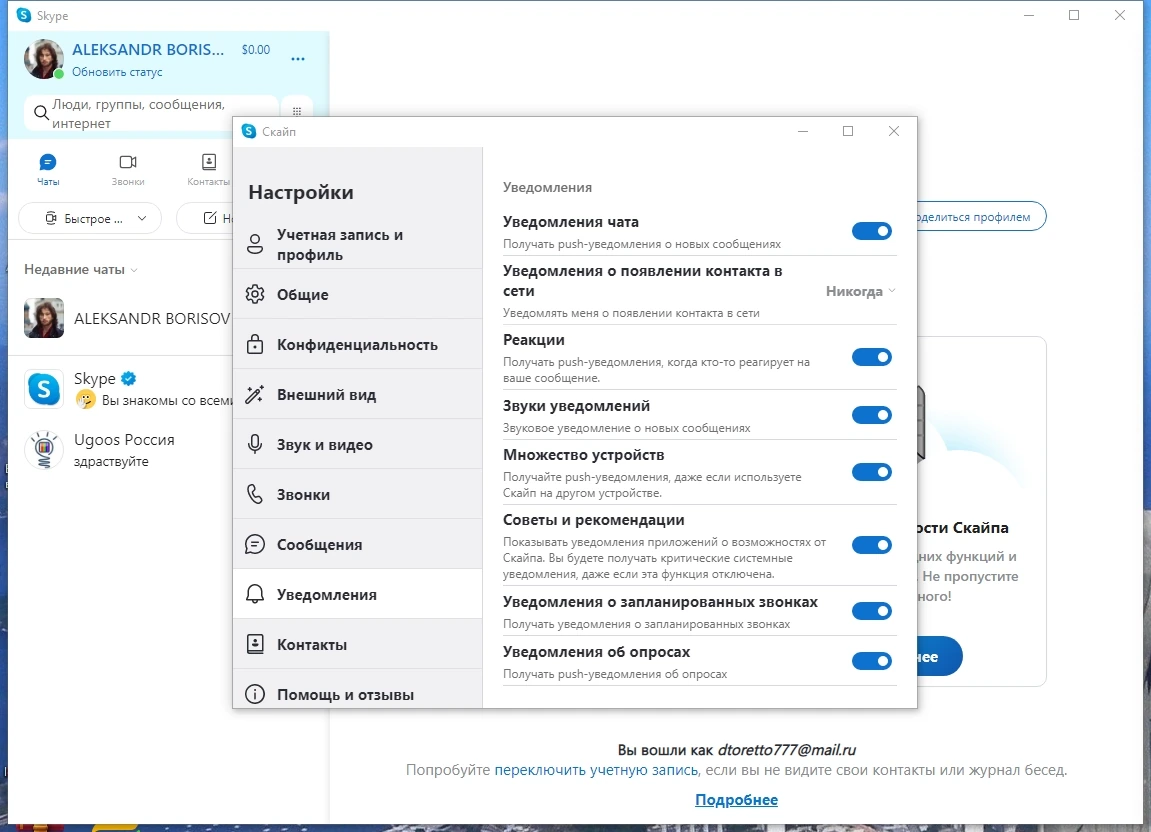Screen dimensions: 1151x832
Task: Click the new chat pencil icon
Action: pyautogui.click(x=210, y=218)
